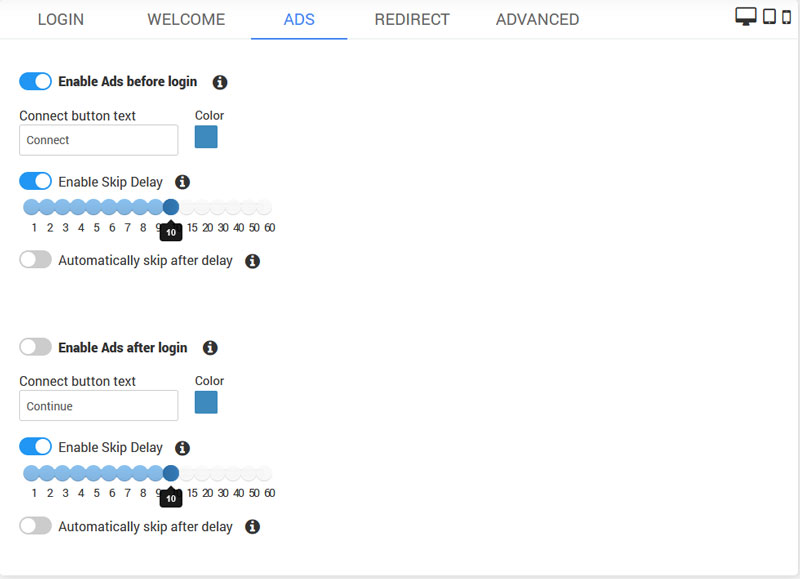Open the ADVANCED tab
800x579 pixels.
pos(537,20)
